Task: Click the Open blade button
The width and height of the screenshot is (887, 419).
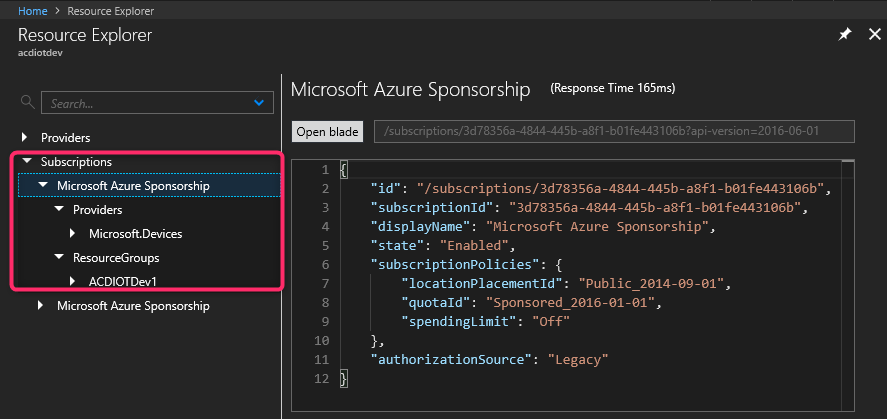Action: [326, 132]
